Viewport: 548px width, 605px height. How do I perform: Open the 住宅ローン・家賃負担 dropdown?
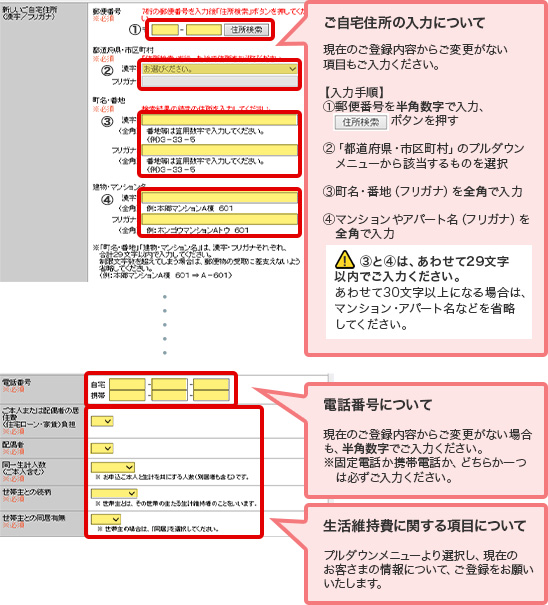click(102, 421)
